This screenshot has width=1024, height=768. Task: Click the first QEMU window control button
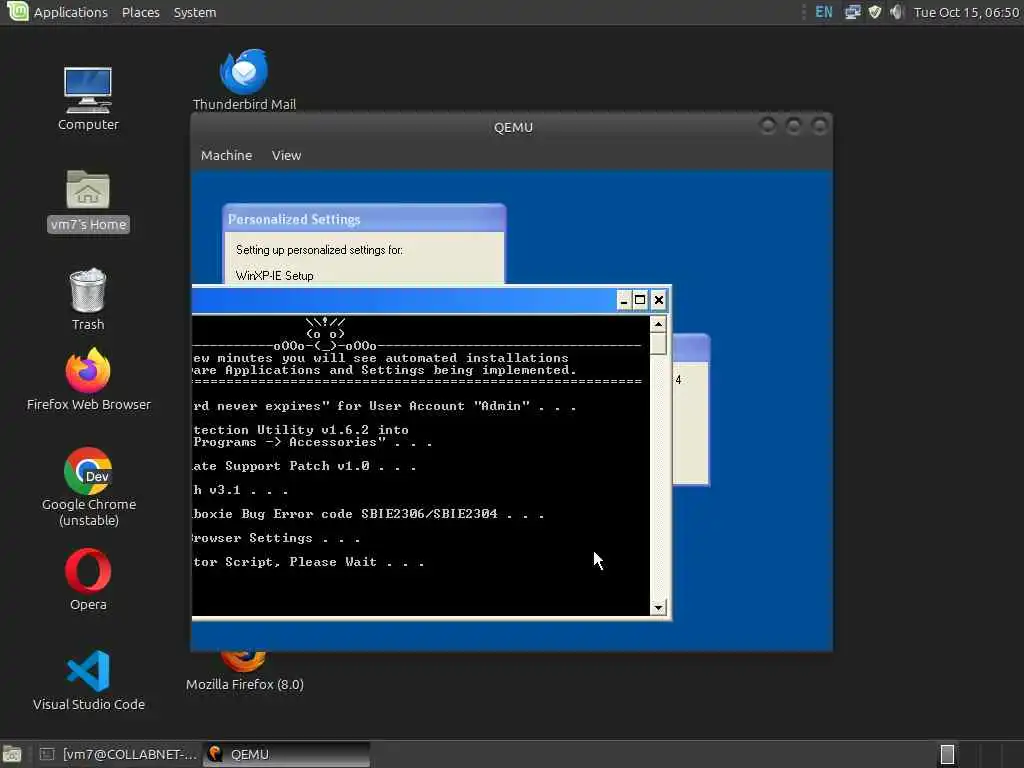pyautogui.click(x=768, y=126)
